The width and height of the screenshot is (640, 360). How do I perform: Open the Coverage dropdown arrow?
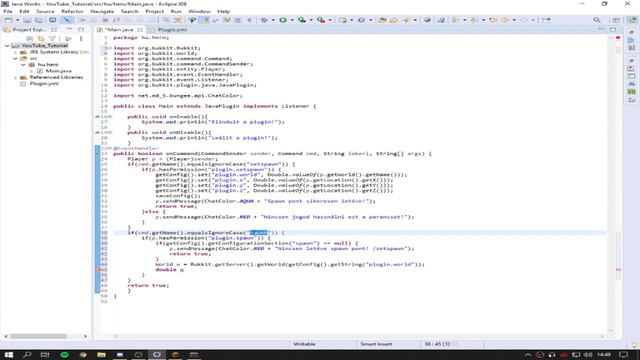tap(311, 20)
